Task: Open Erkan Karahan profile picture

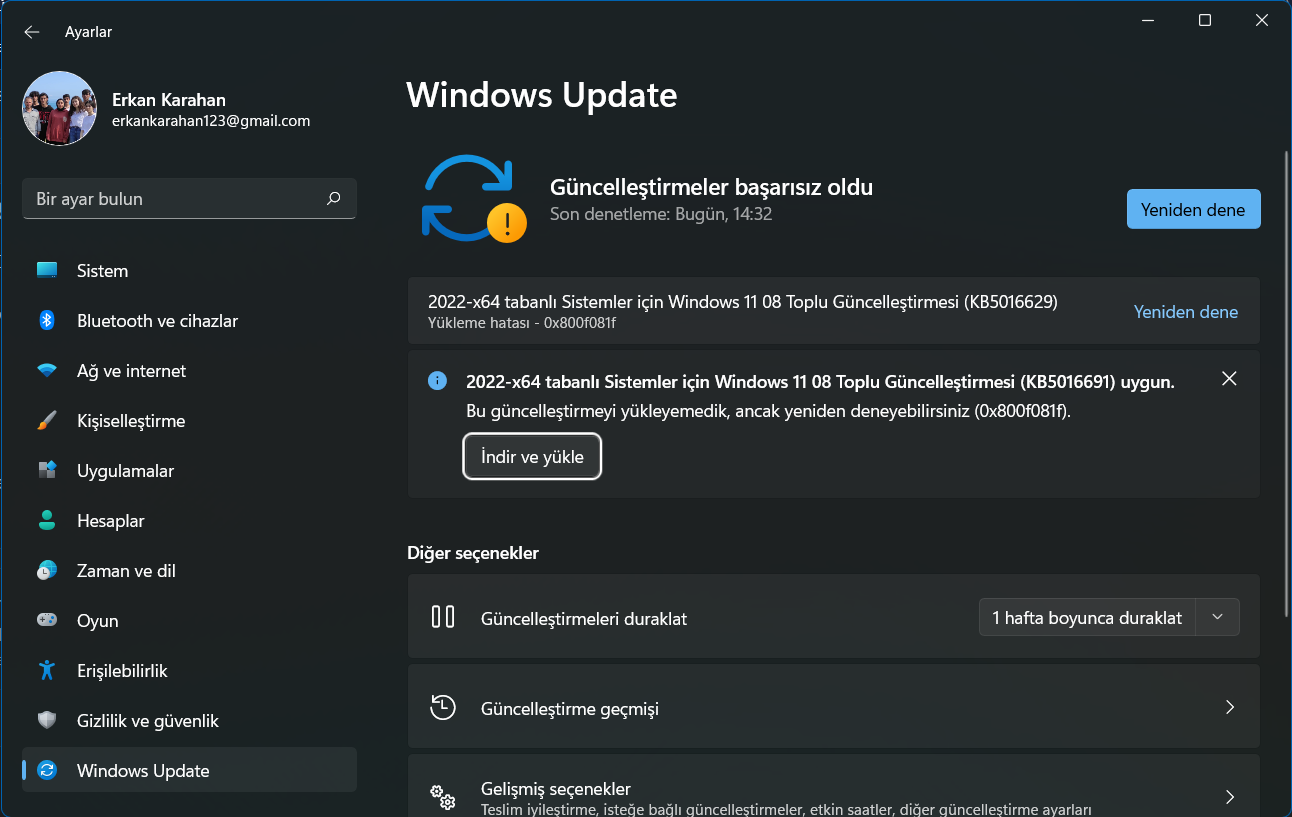Action: 59,108
